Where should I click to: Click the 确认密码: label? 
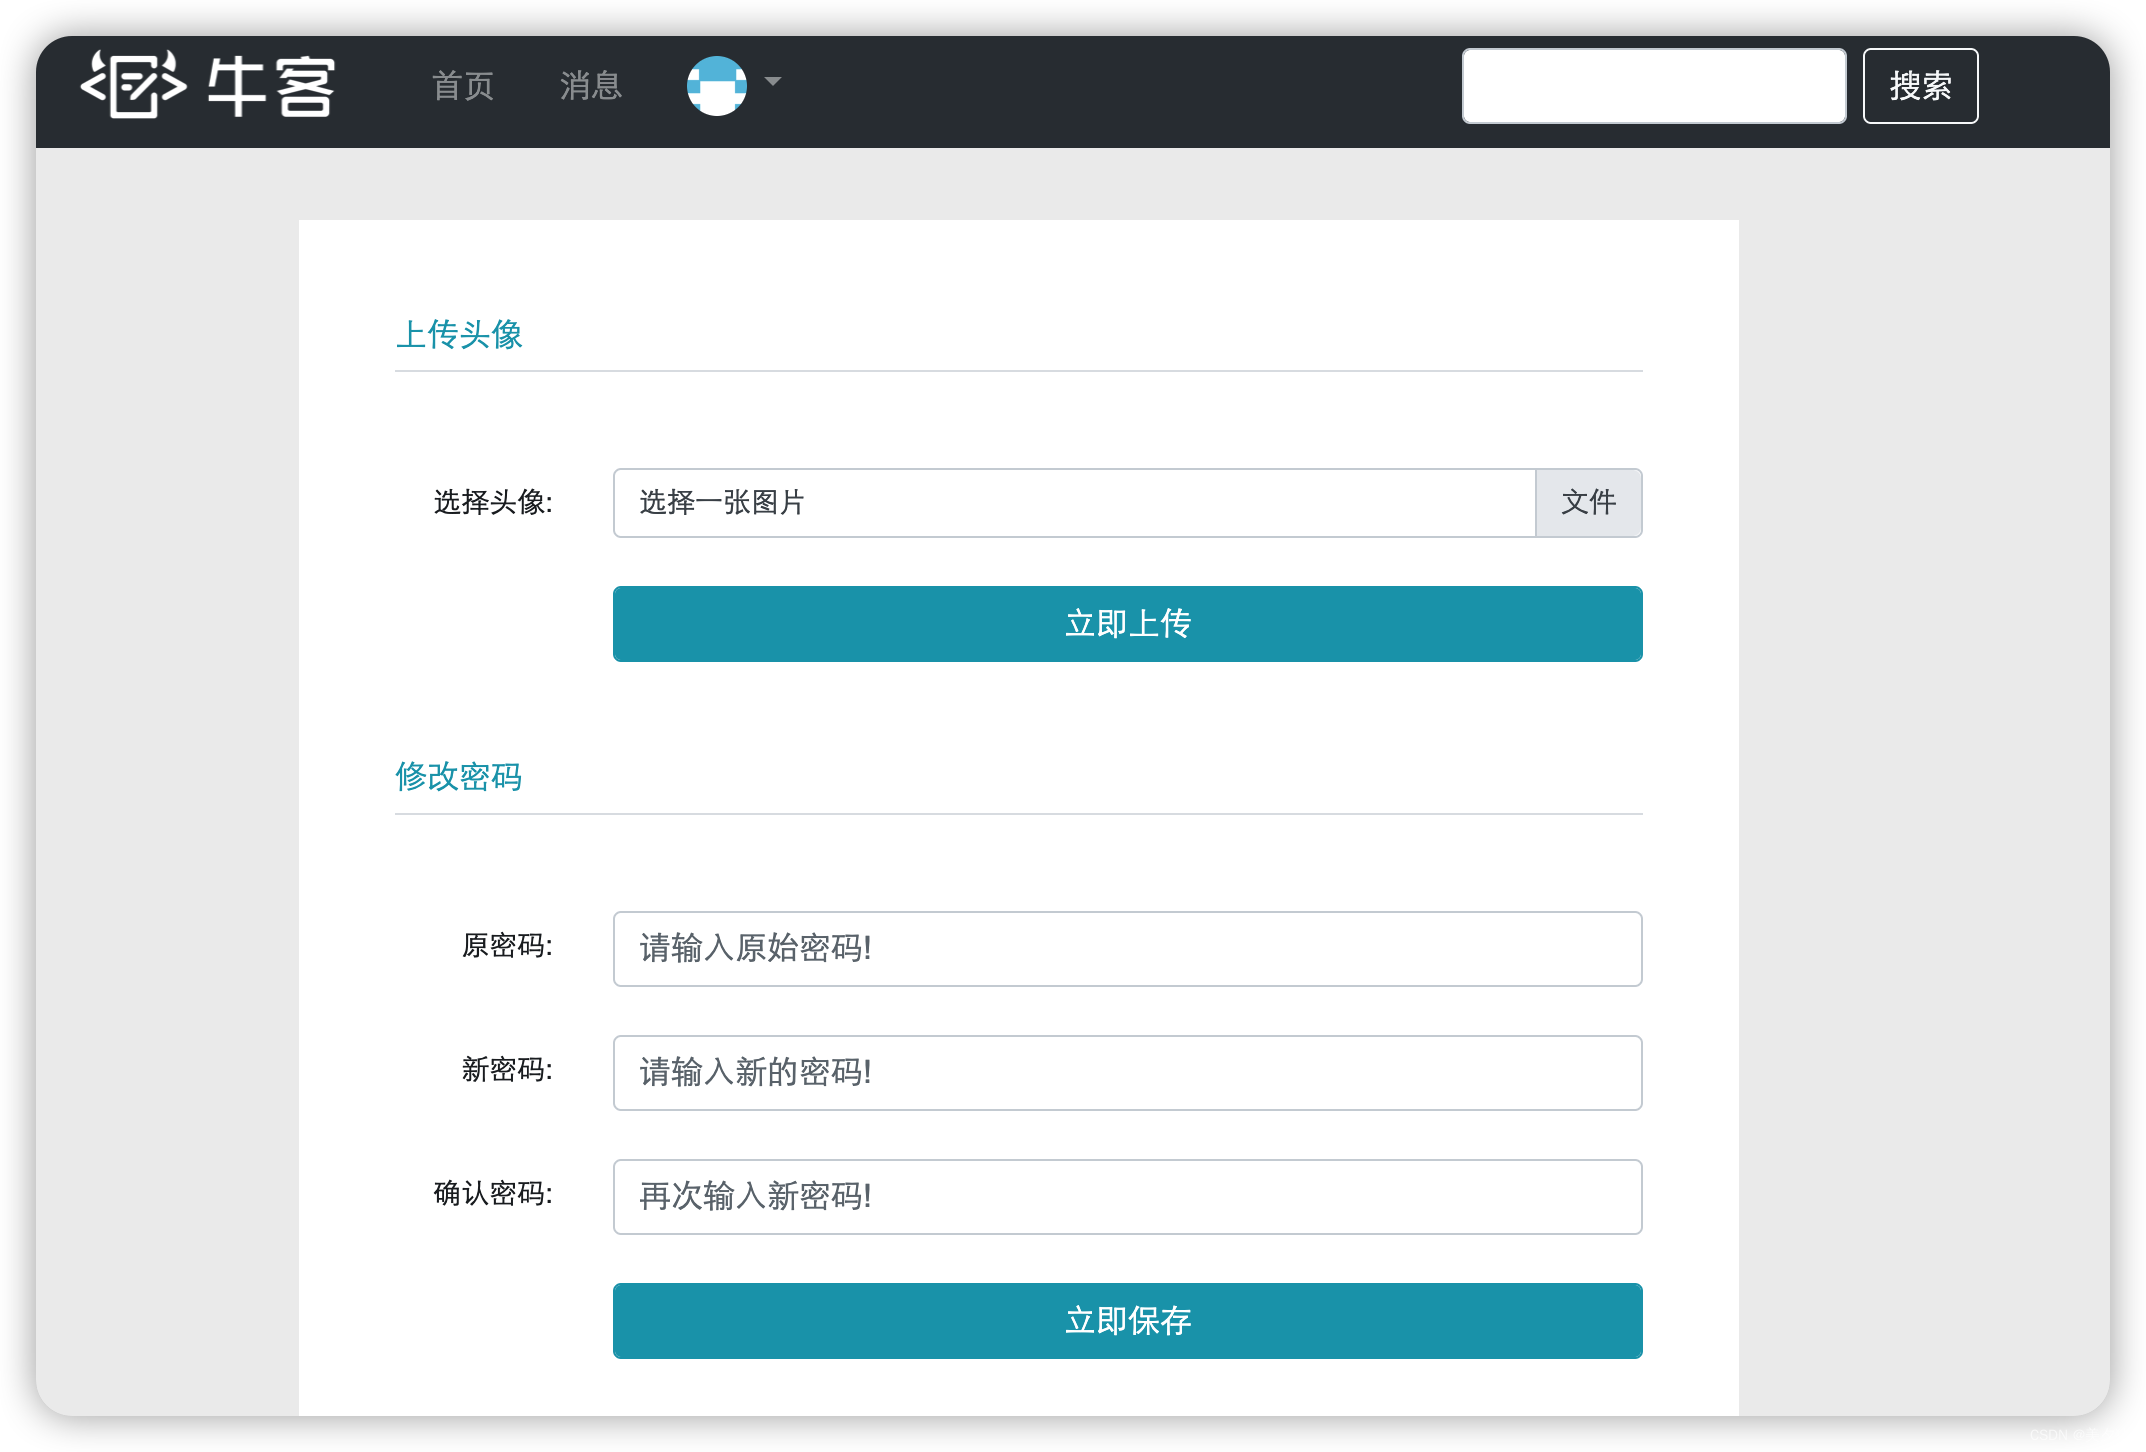493,1194
